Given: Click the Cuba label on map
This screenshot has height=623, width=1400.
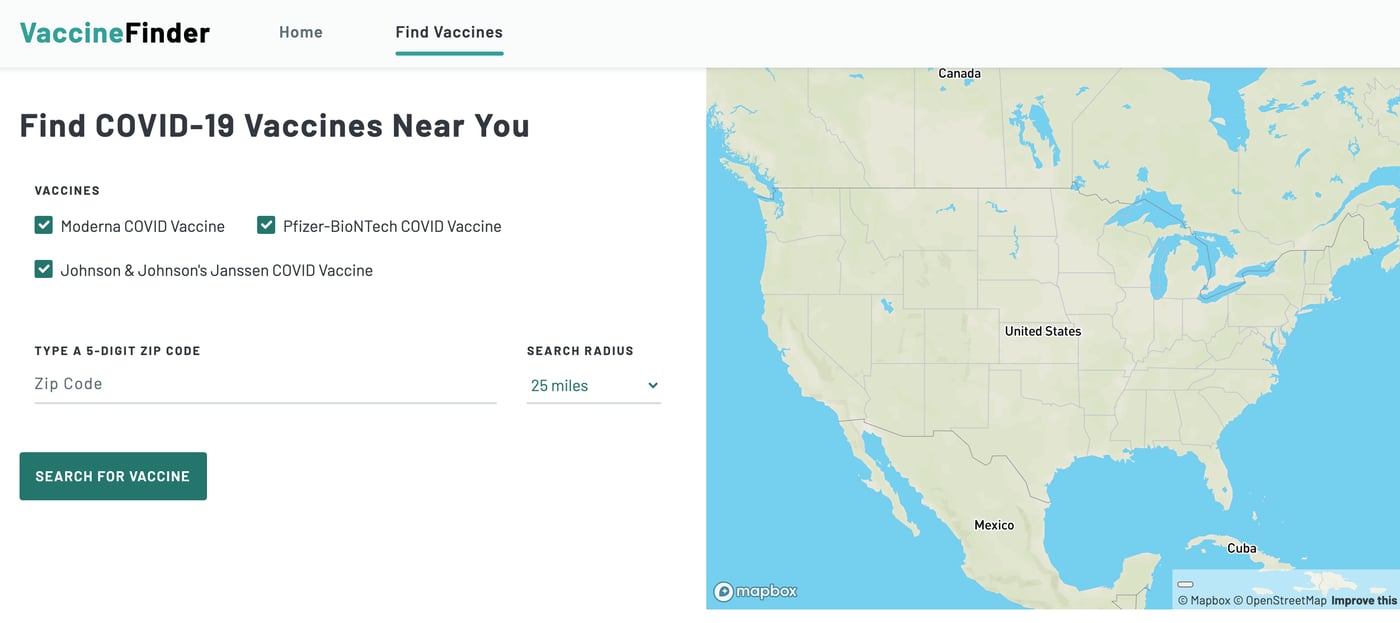Looking at the screenshot, I should tap(1241, 548).
